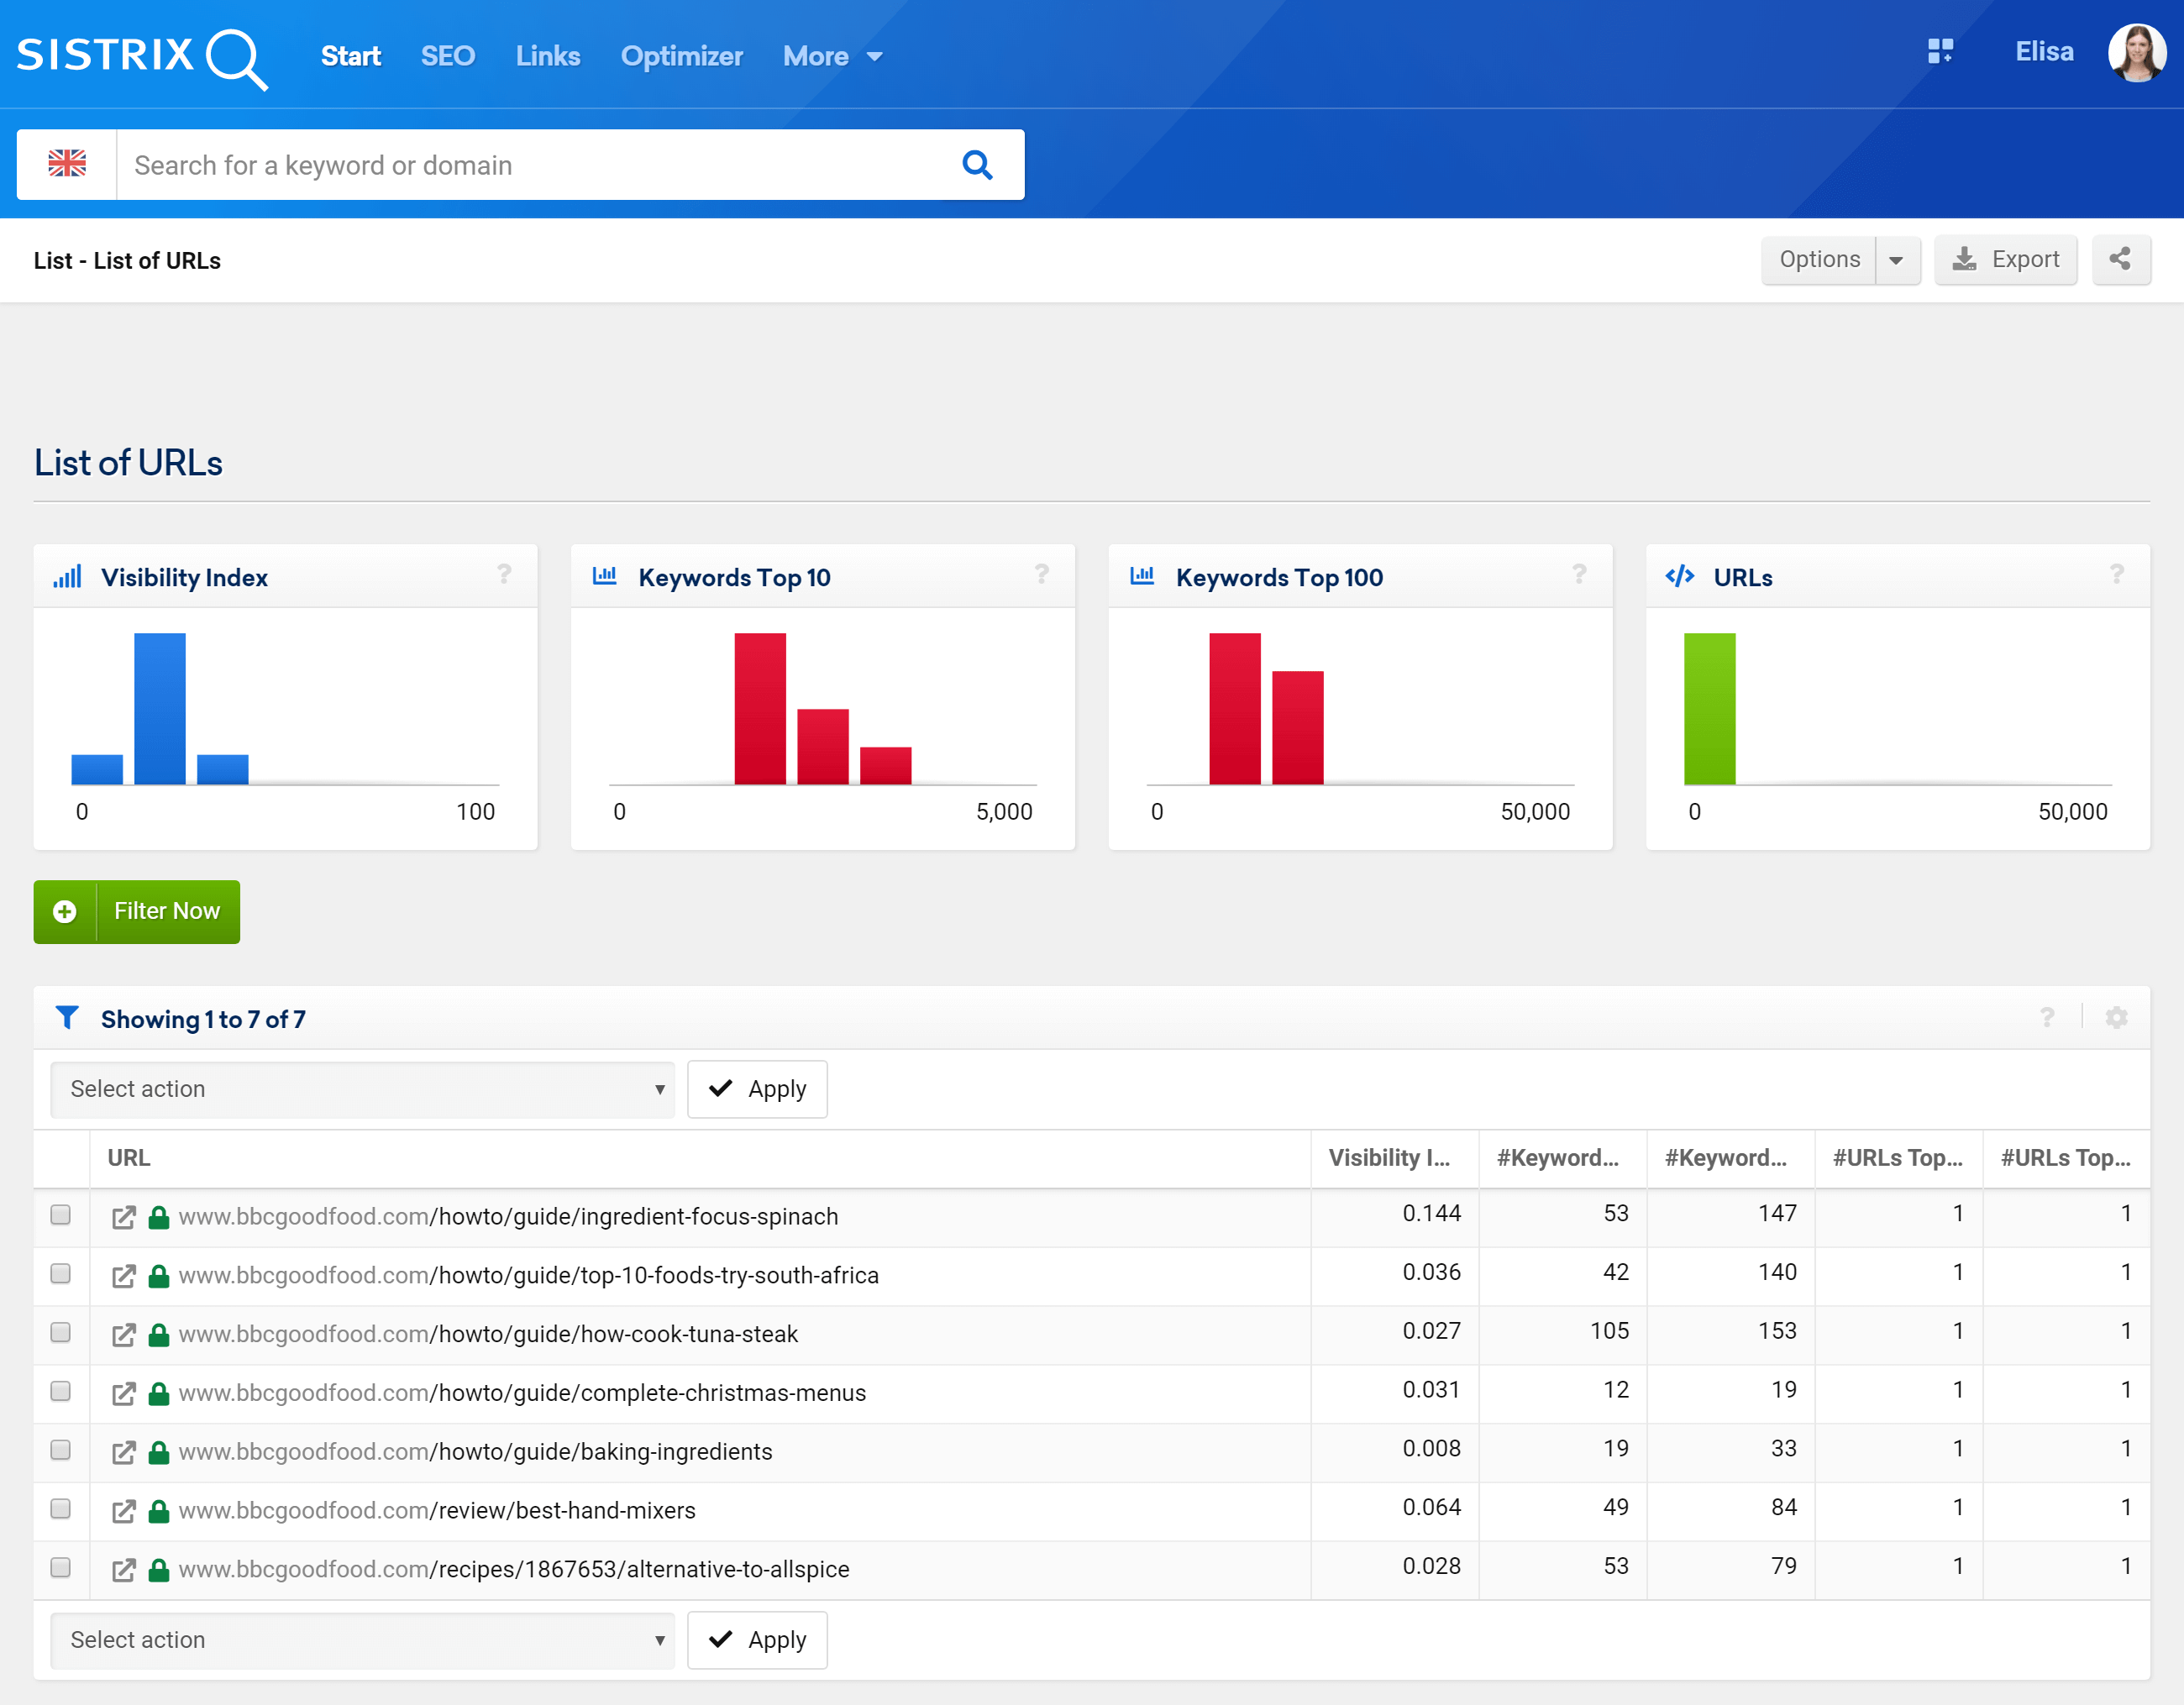Open complete-christmas-menus external link icon
2184x1705 pixels.
tap(123, 1394)
